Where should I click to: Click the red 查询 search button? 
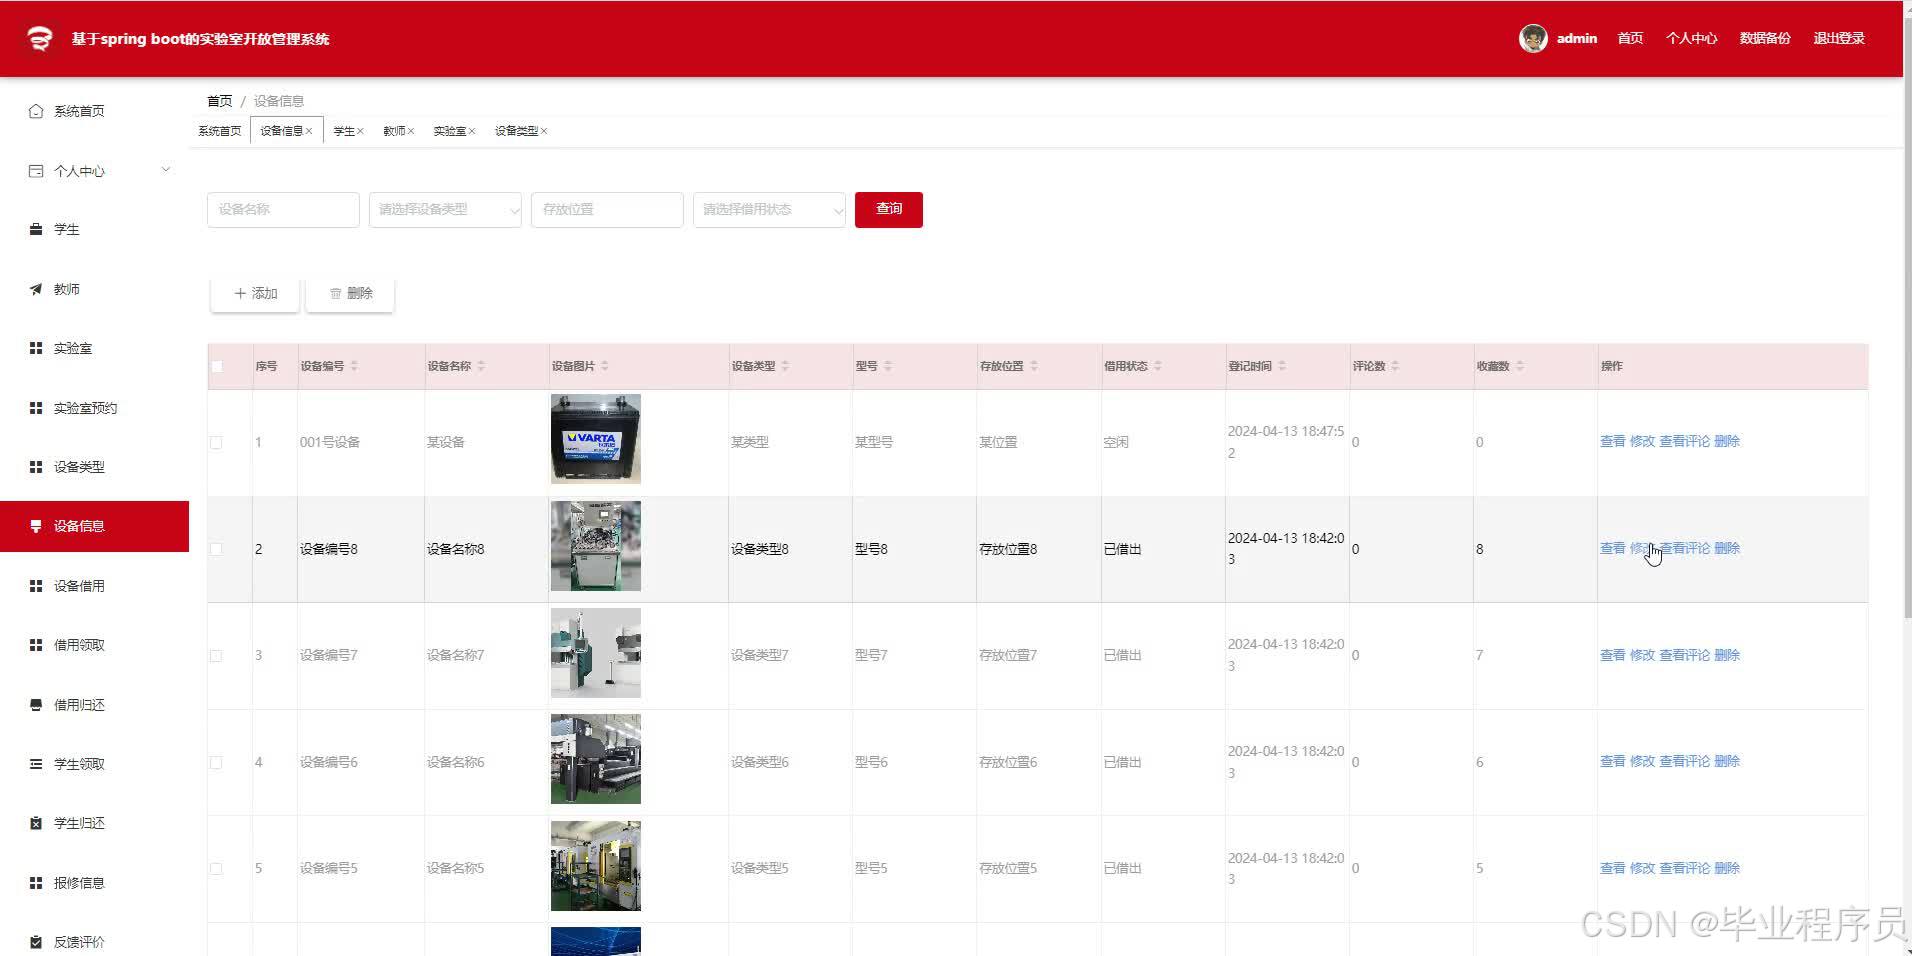pyautogui.click(x=889, y=210)
